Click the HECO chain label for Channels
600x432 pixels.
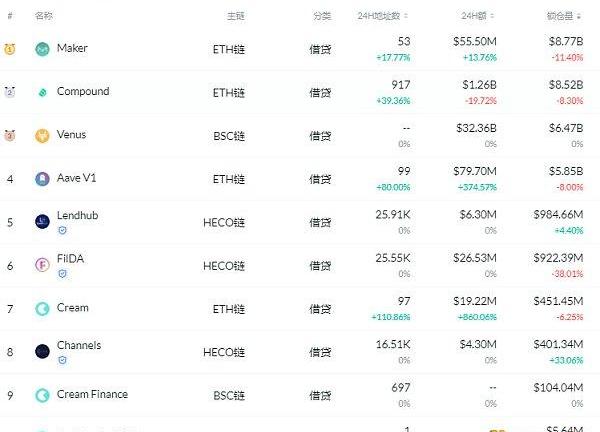224,352
